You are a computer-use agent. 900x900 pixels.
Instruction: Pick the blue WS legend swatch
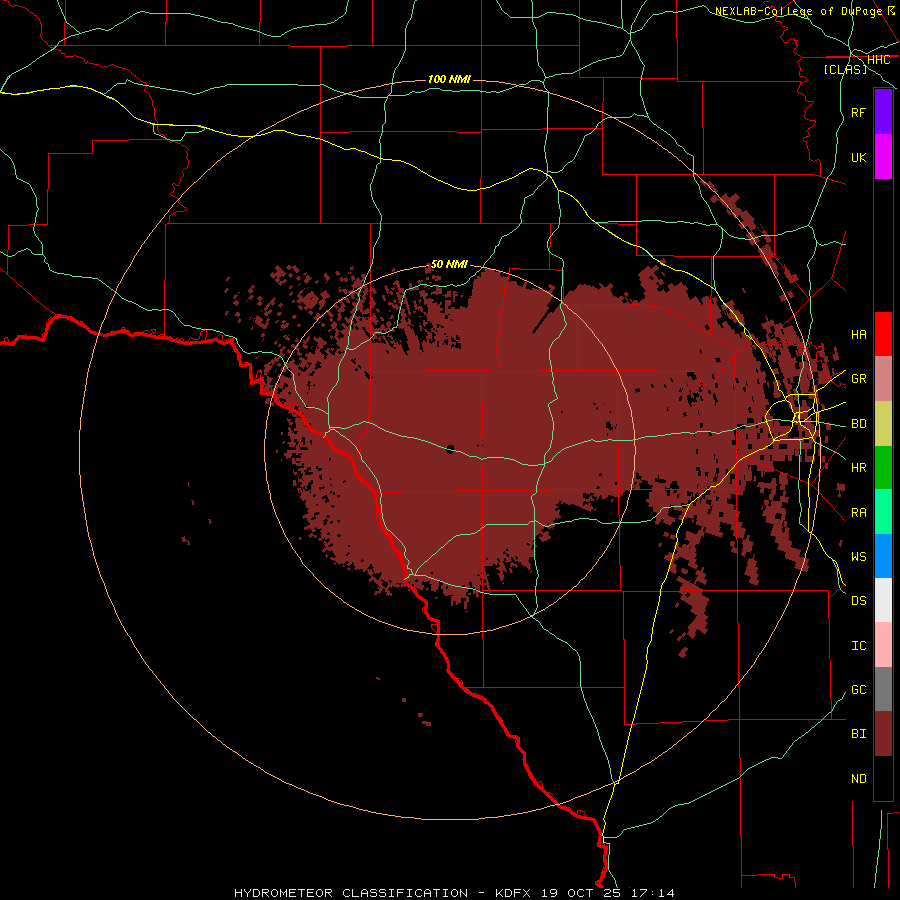[x=883, y=556]
